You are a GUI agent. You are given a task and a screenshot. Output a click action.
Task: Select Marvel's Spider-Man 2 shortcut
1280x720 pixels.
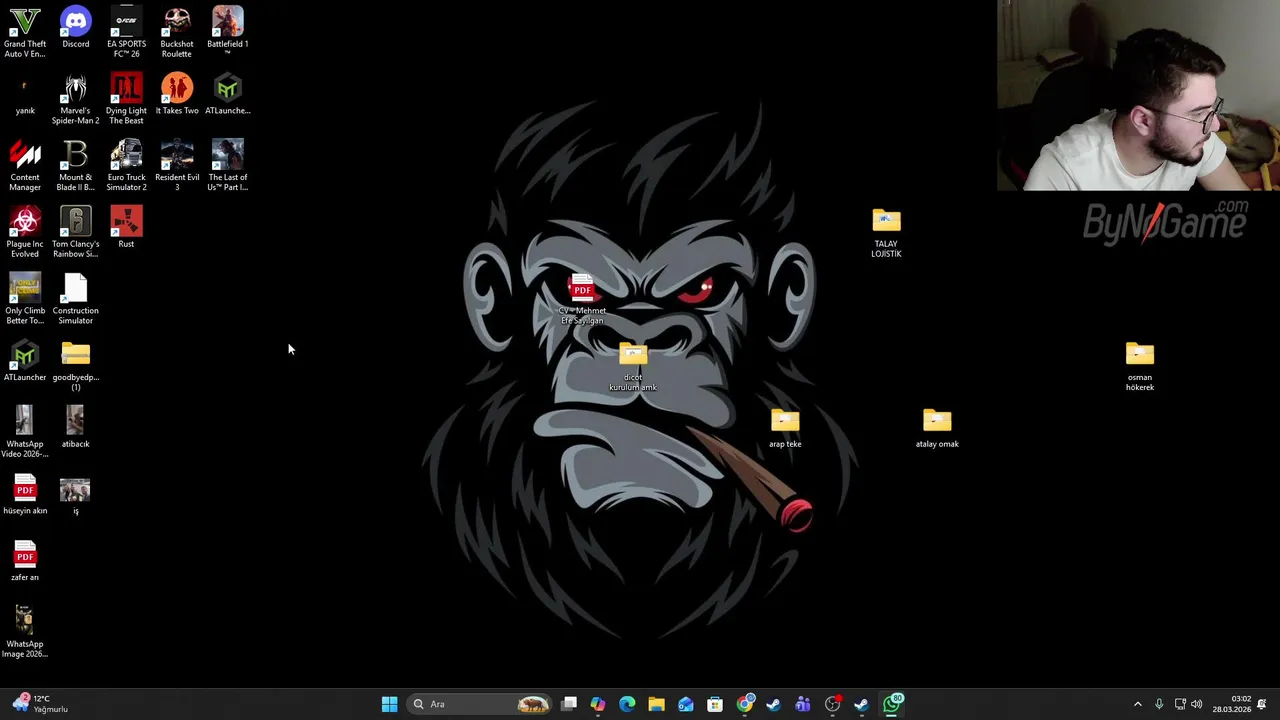(75, 99)
